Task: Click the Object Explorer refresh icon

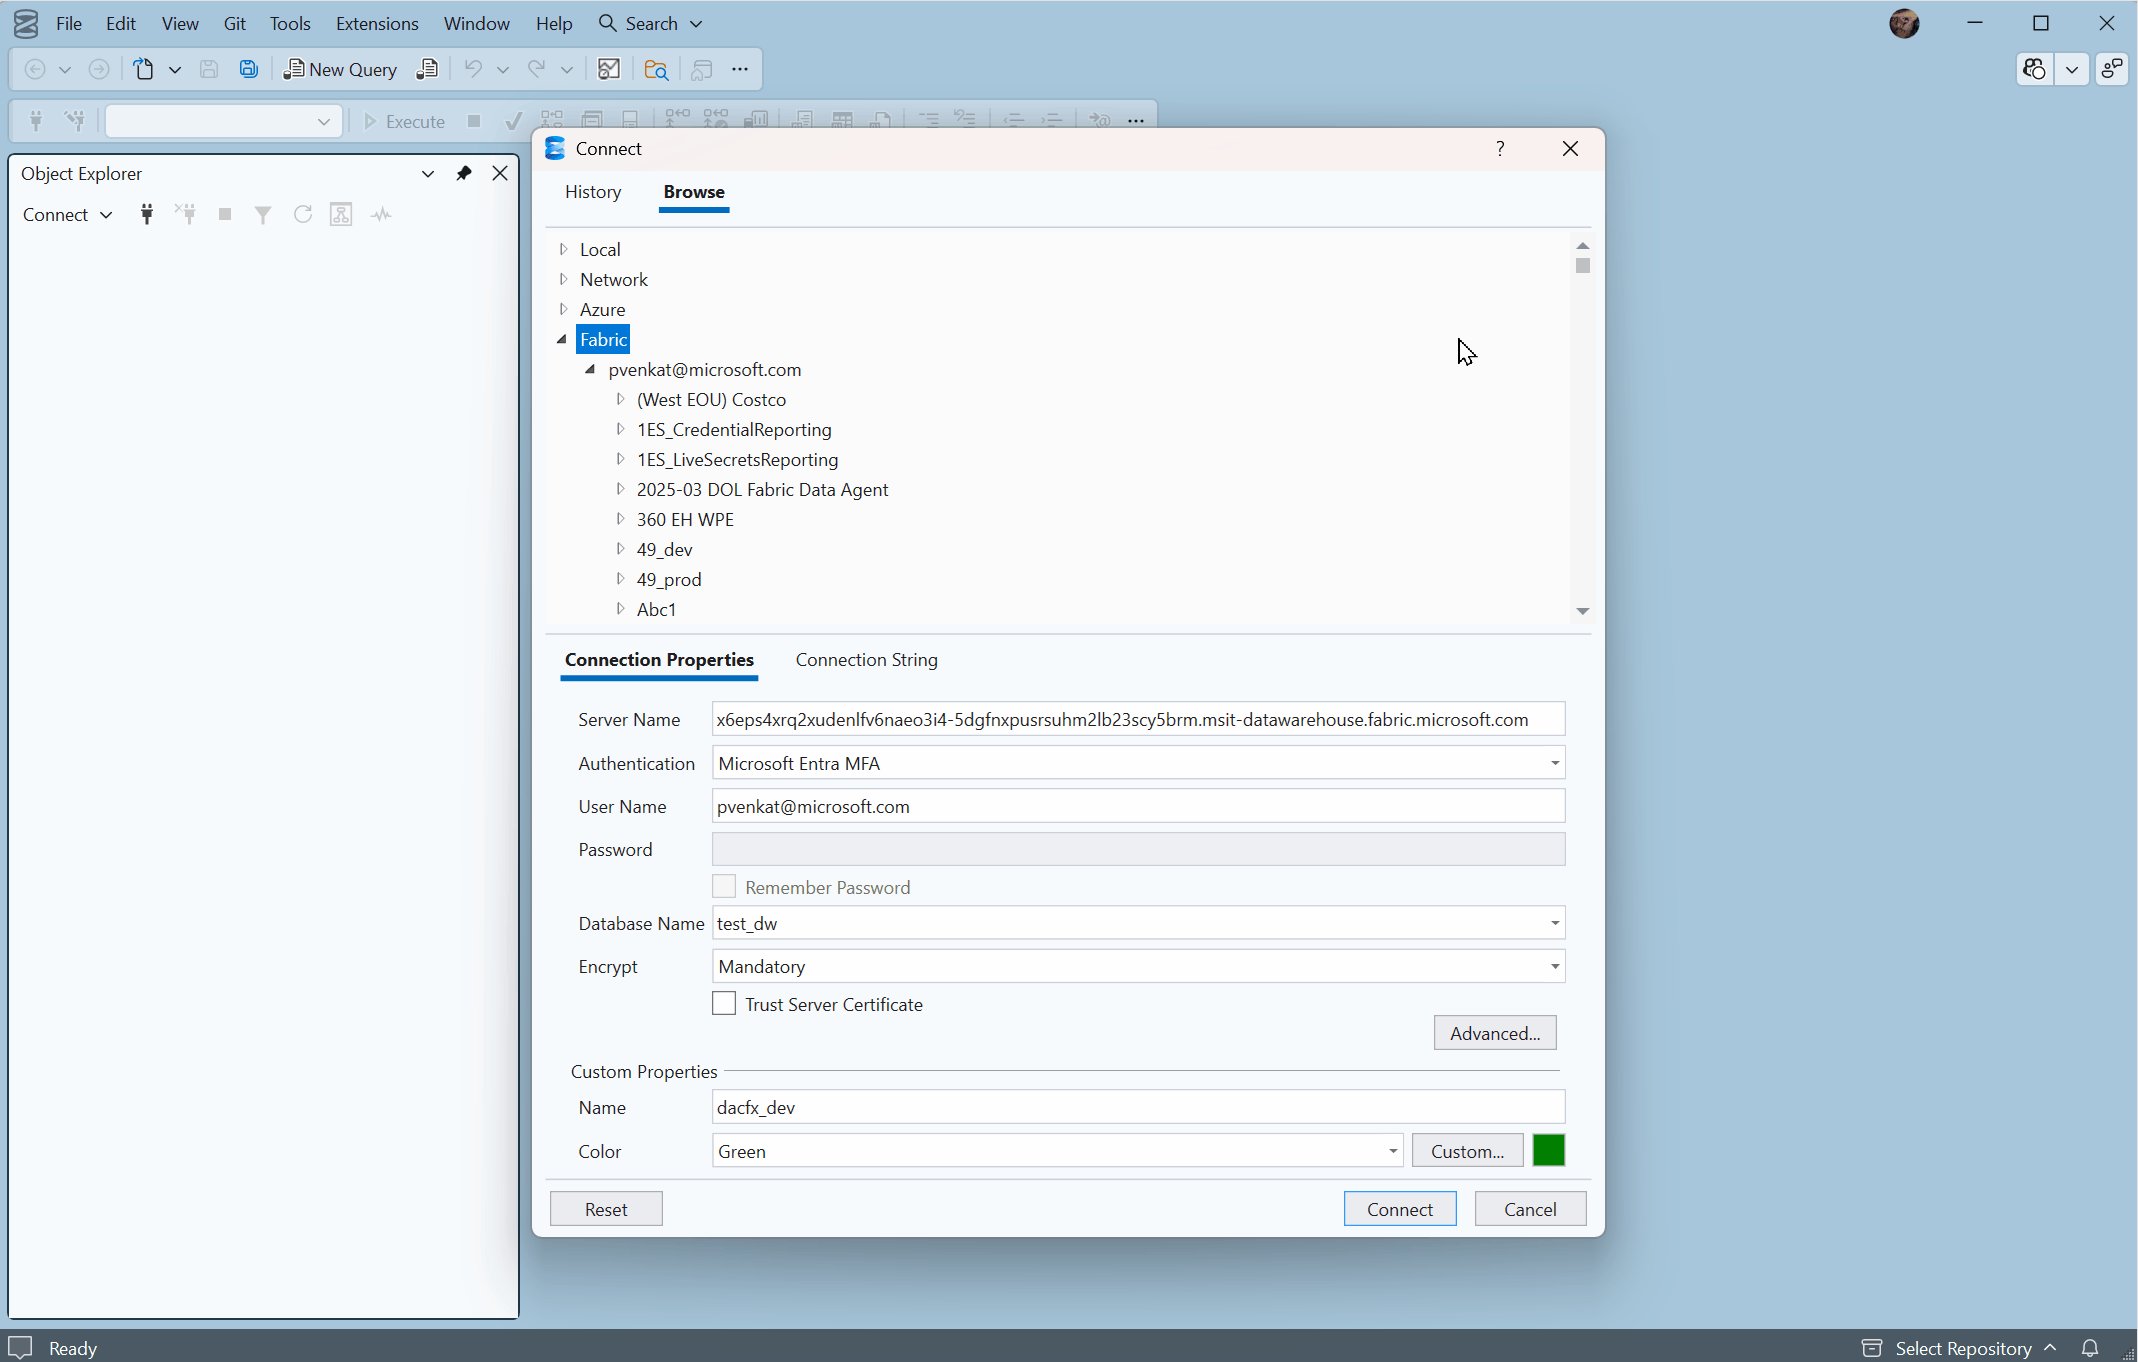Action: tap(302, 214)
